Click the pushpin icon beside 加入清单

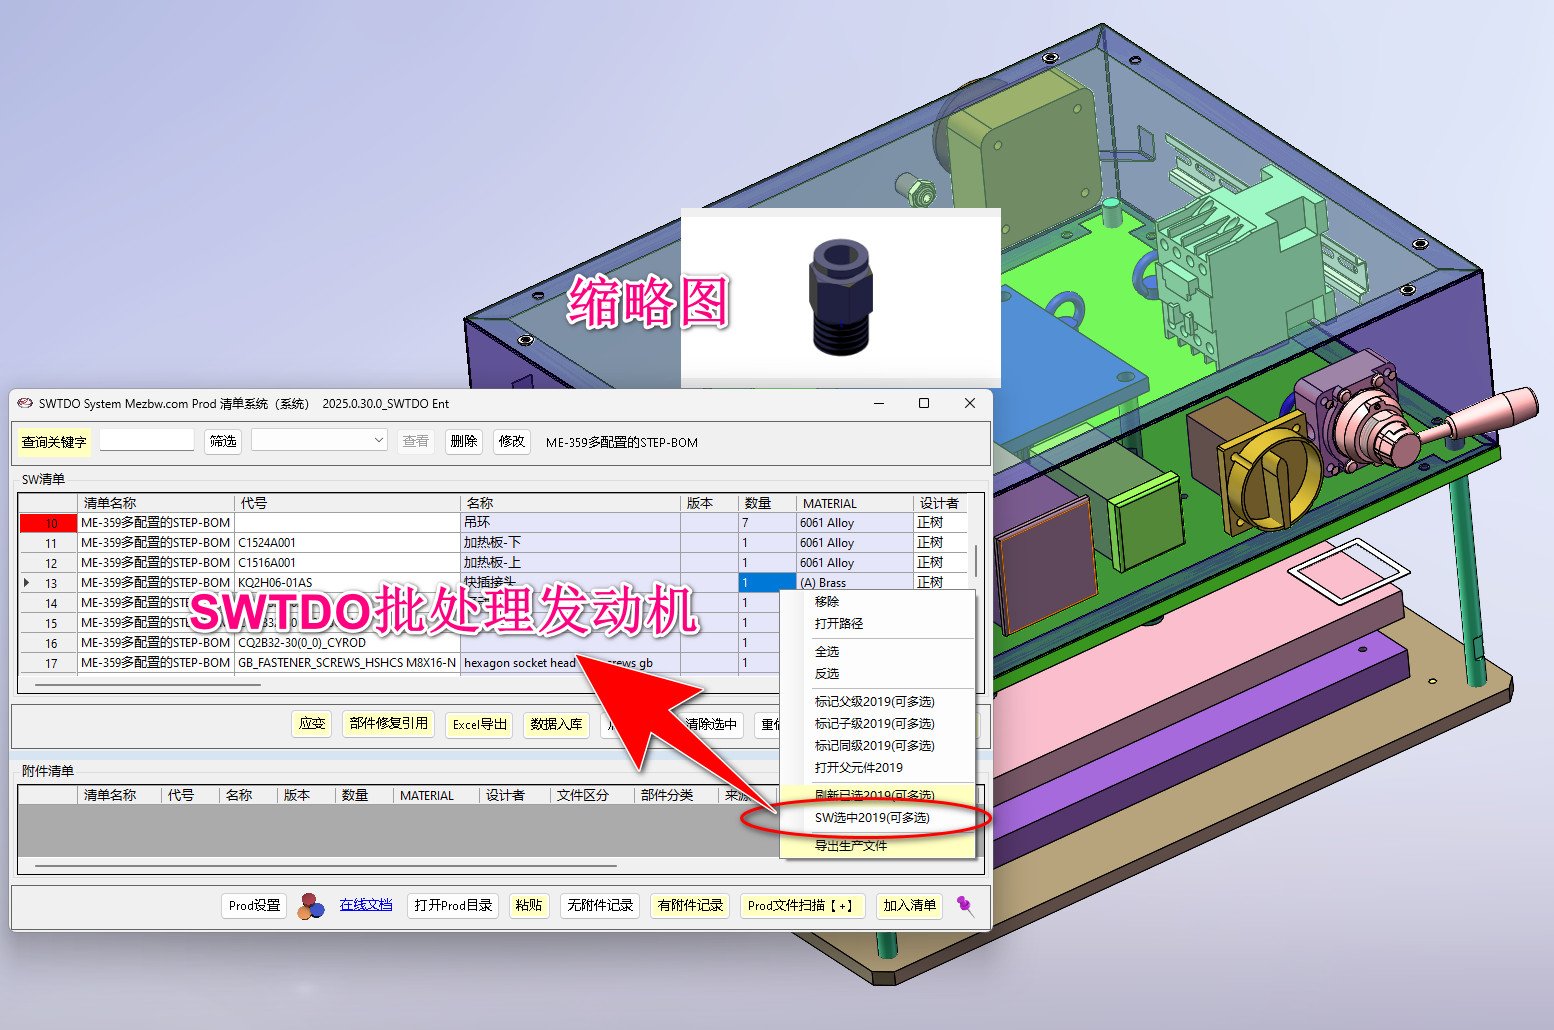(965, 905)
